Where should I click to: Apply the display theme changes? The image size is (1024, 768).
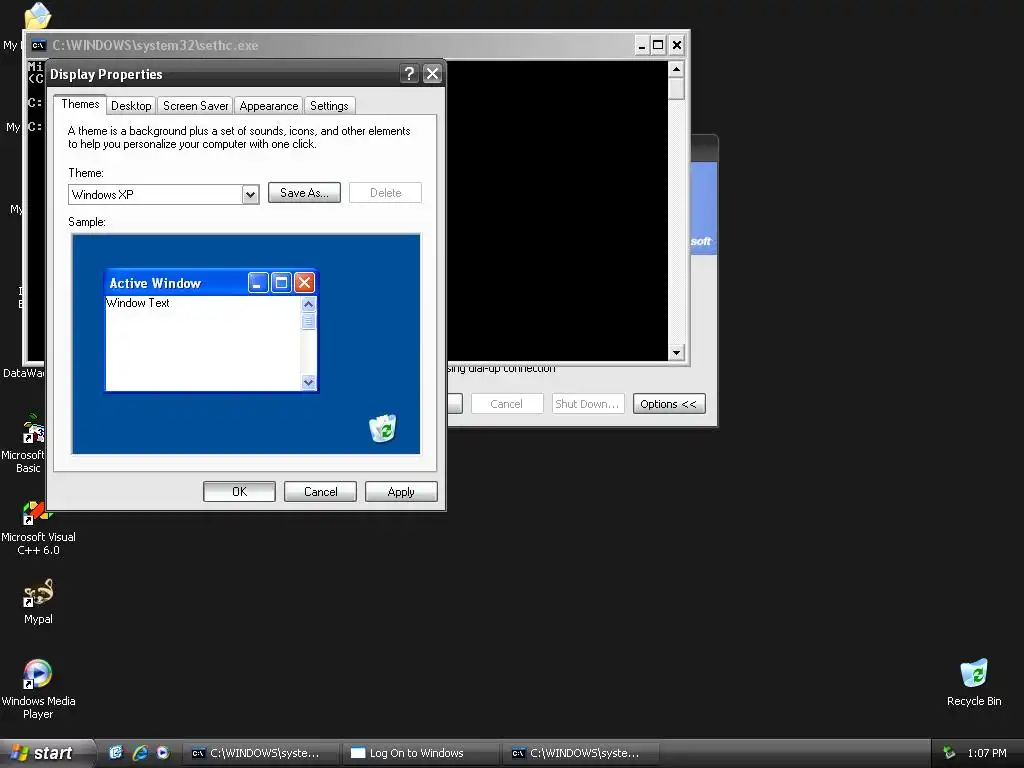tap(401, 492)
